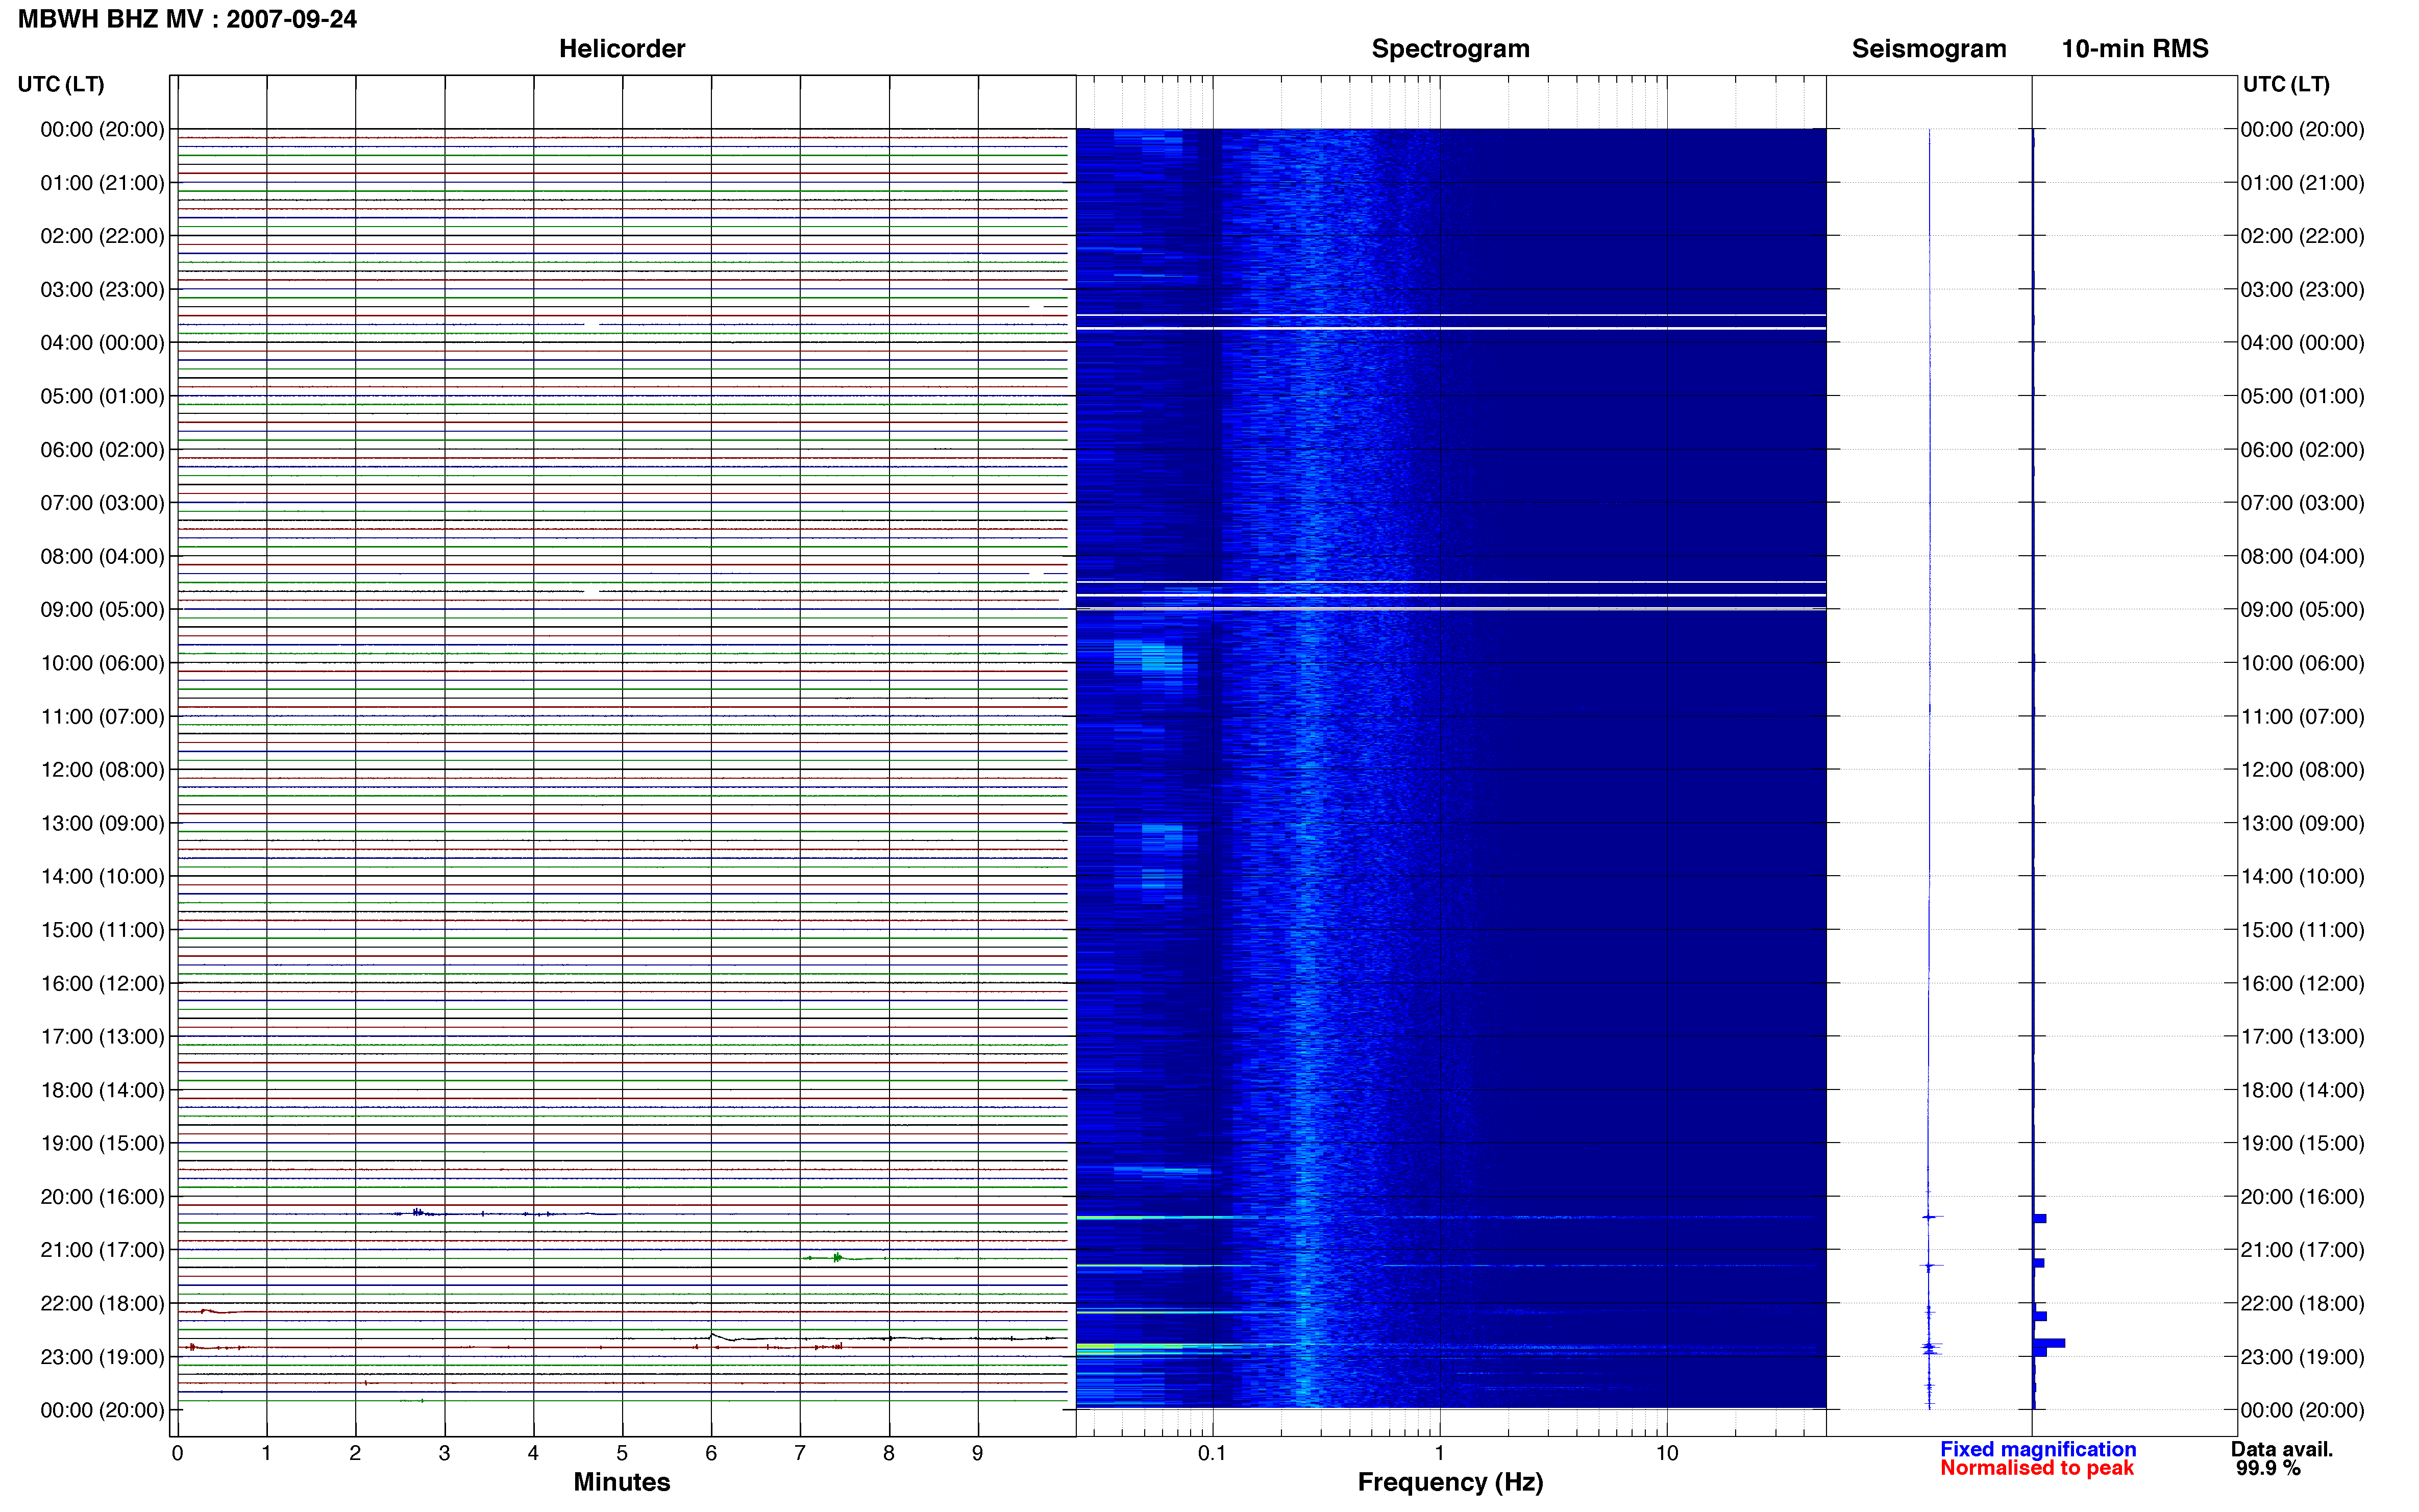
Task: Click left time label 01:00 (21:00)
Action: click(102, 183)
